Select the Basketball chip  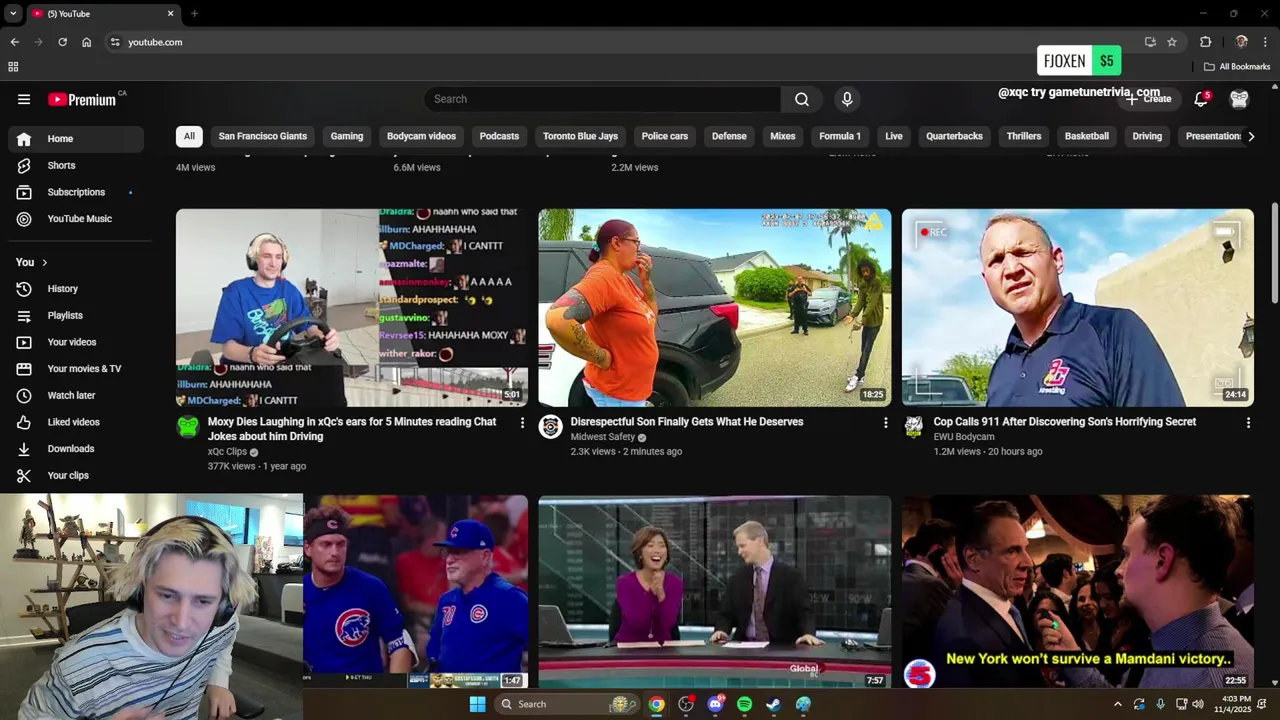1087,136
